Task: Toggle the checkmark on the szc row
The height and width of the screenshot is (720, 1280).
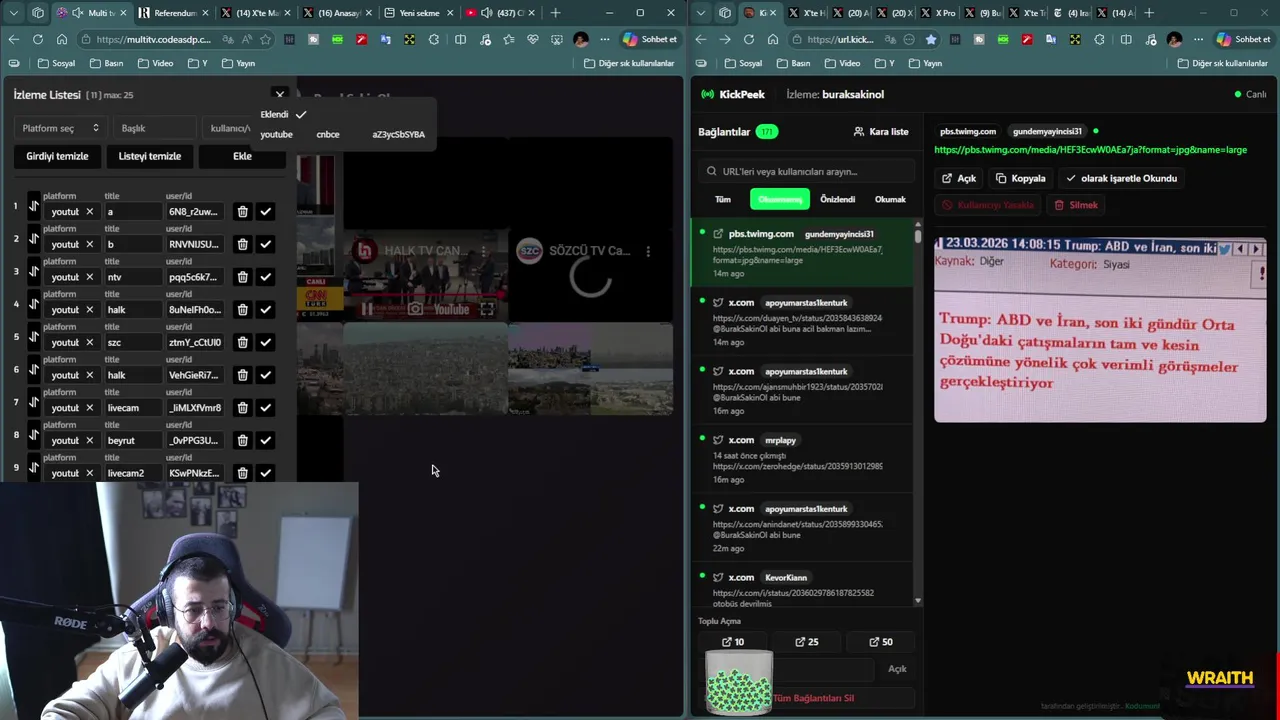Action: pyautogui.click(x=265, y=342)
